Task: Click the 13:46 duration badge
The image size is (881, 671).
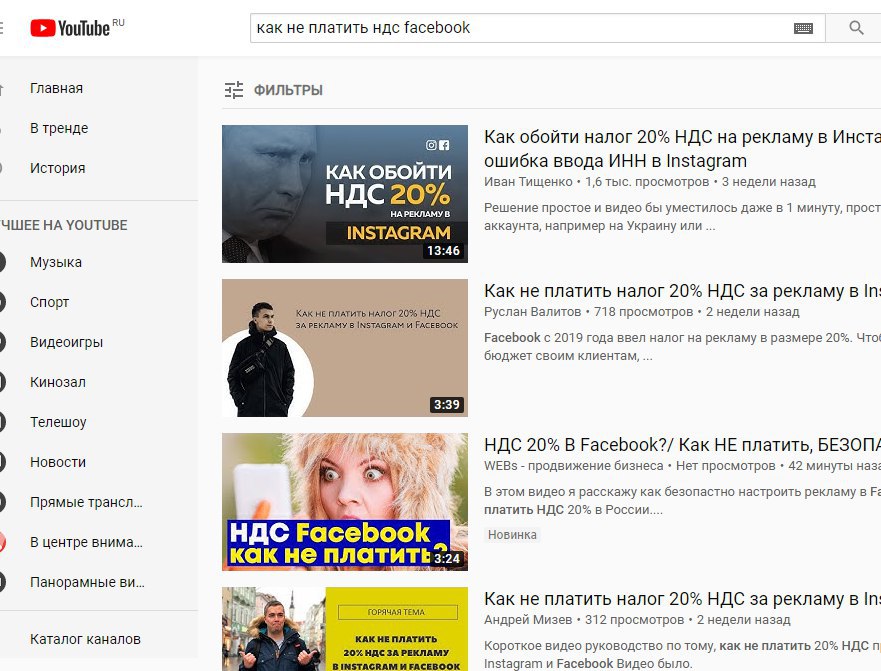Action: click(443, 251)
